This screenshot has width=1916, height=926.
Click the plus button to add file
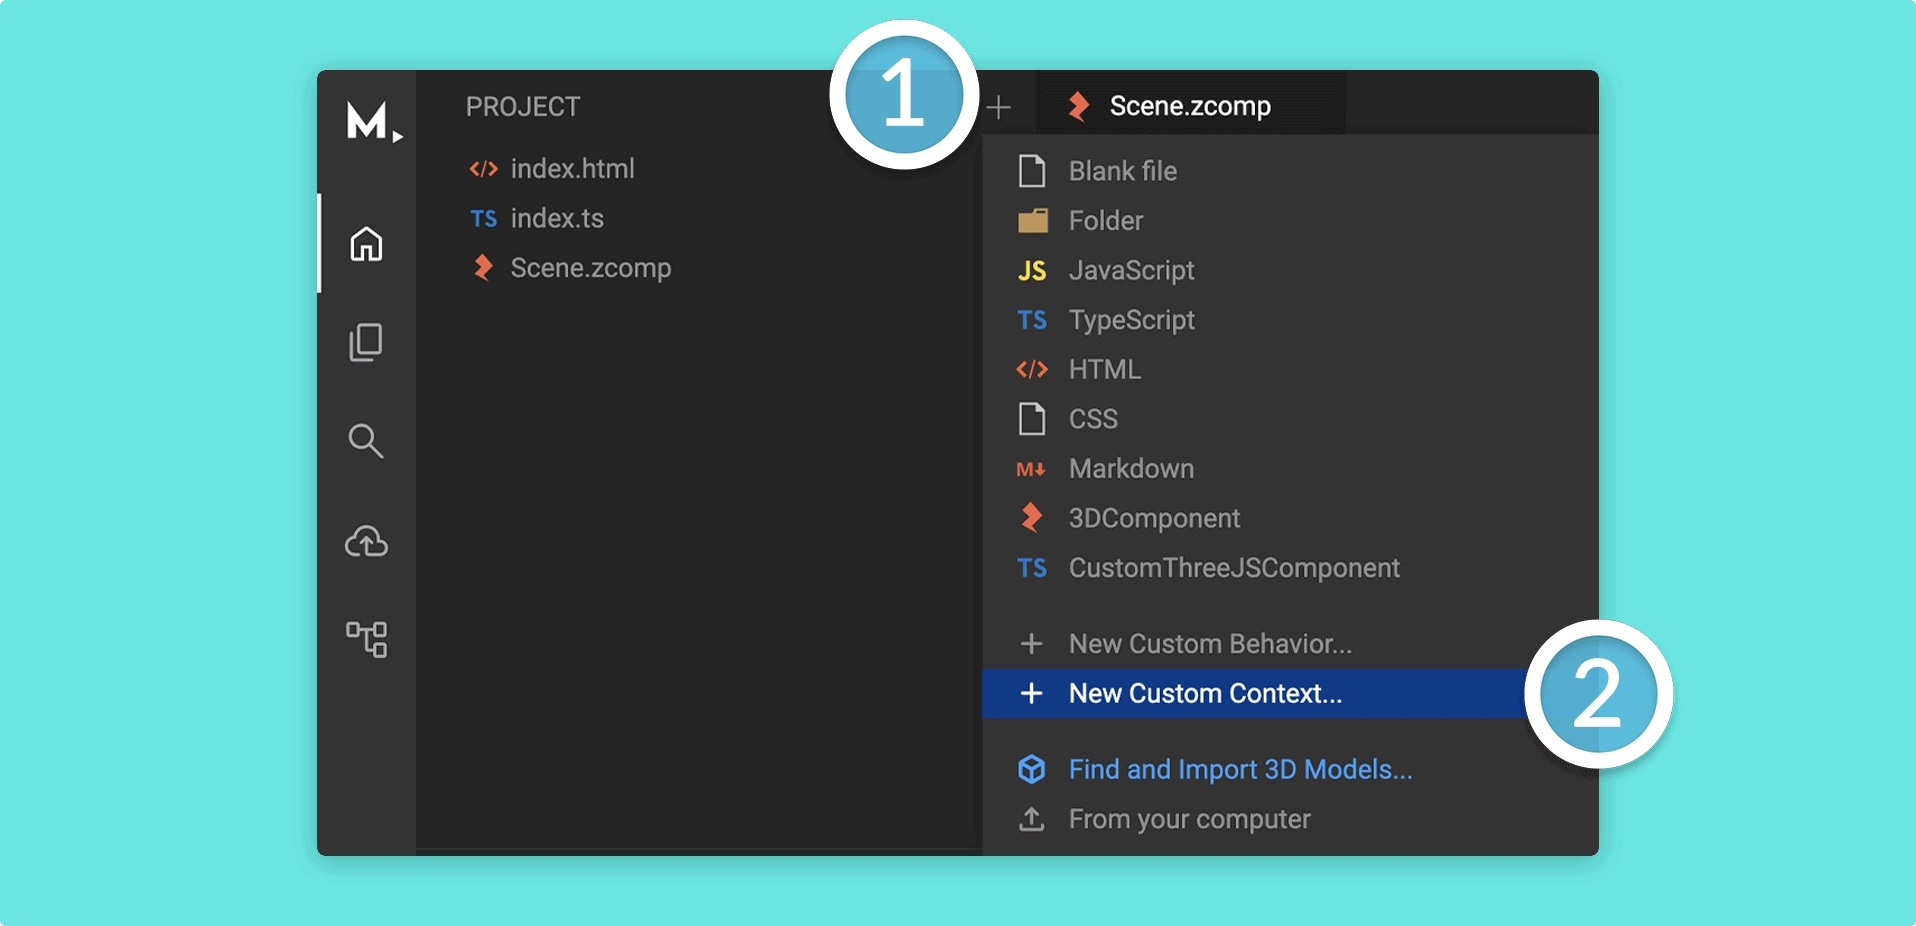pos(998,107)
